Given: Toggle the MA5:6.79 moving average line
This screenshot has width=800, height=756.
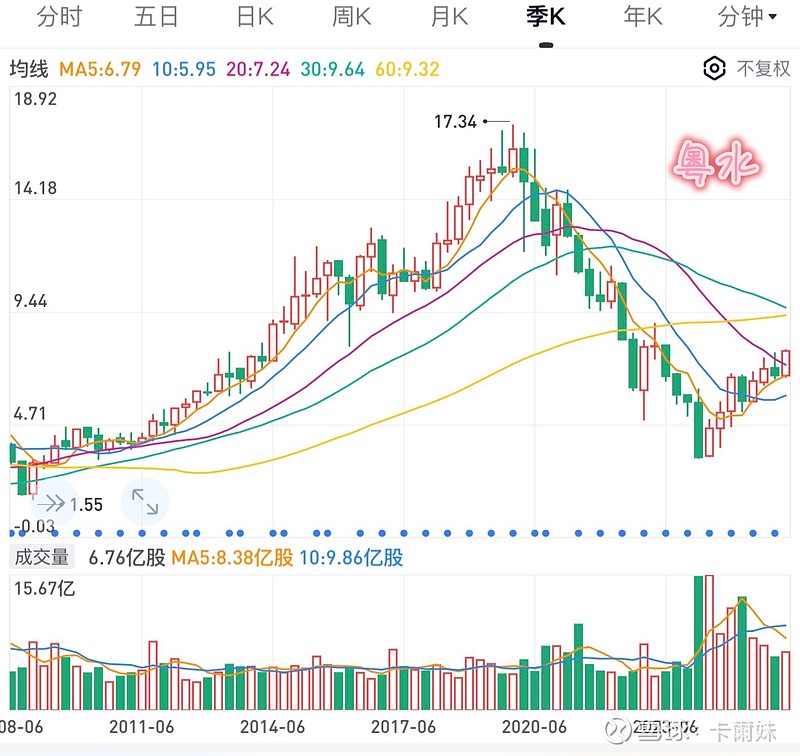Looking at the screenshot, I should point(100,69).
